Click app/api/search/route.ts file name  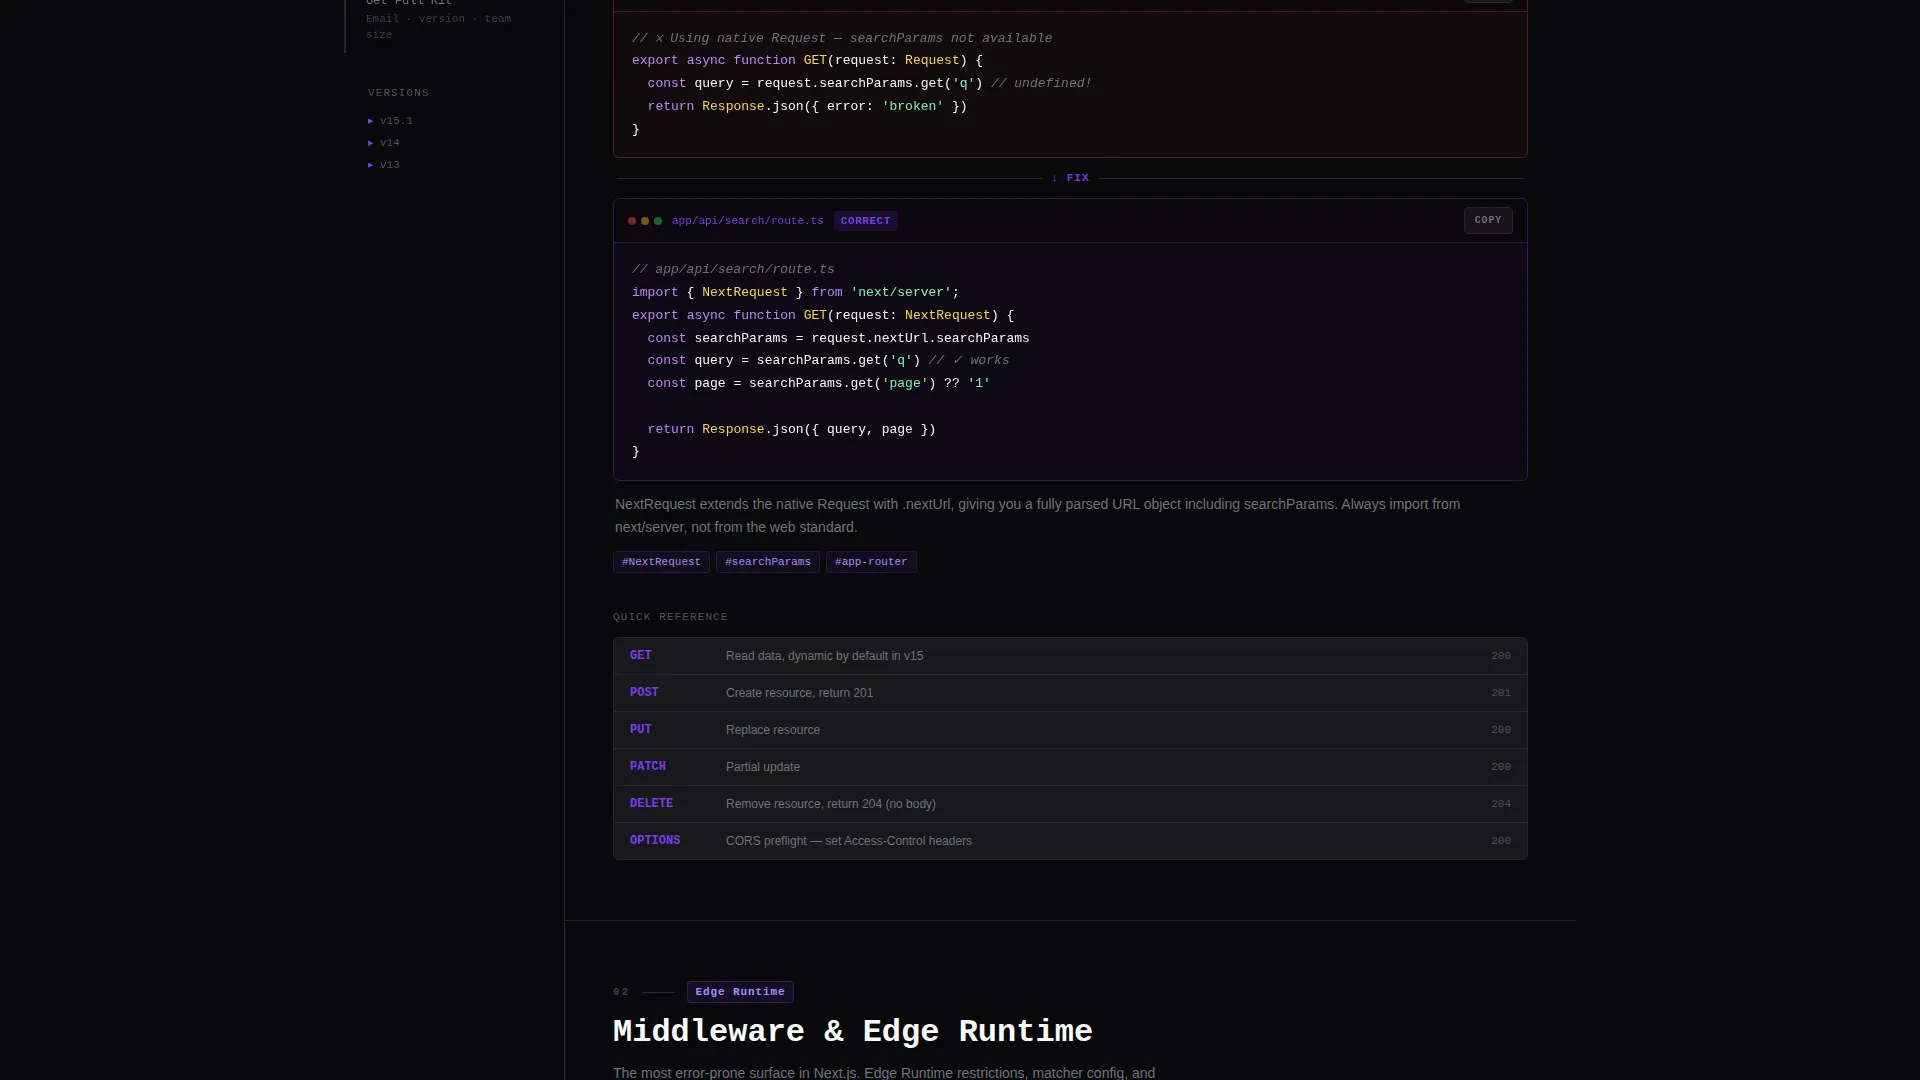click(x=747, y=221)
